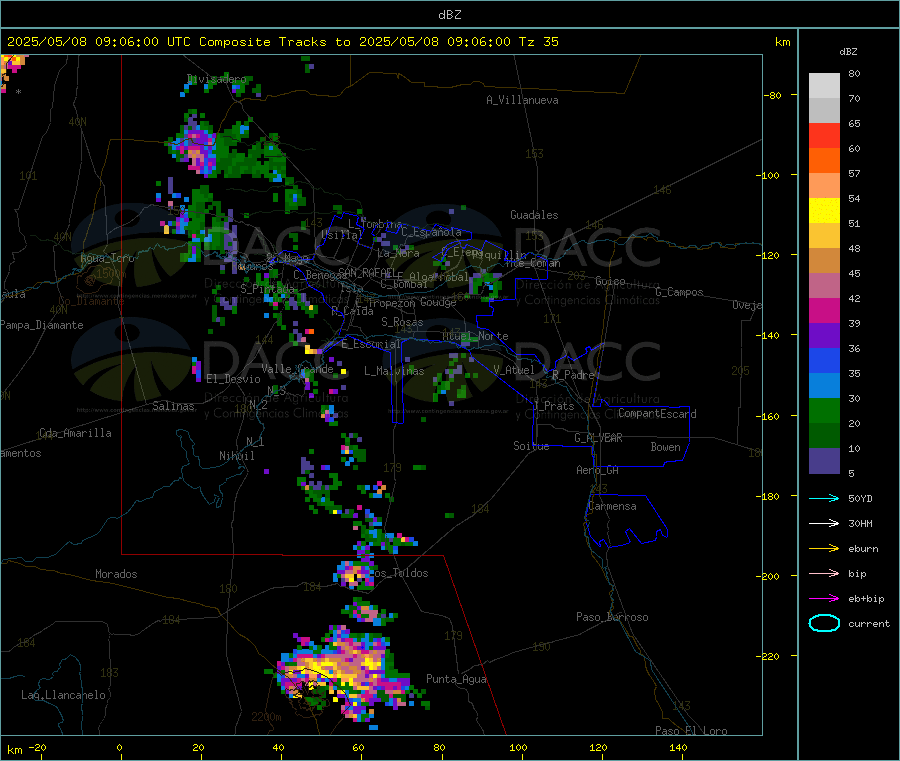Screen dimensions: 900x761
Task: Click the Atuel_Norte map label
Action: [x=475, y=336]
